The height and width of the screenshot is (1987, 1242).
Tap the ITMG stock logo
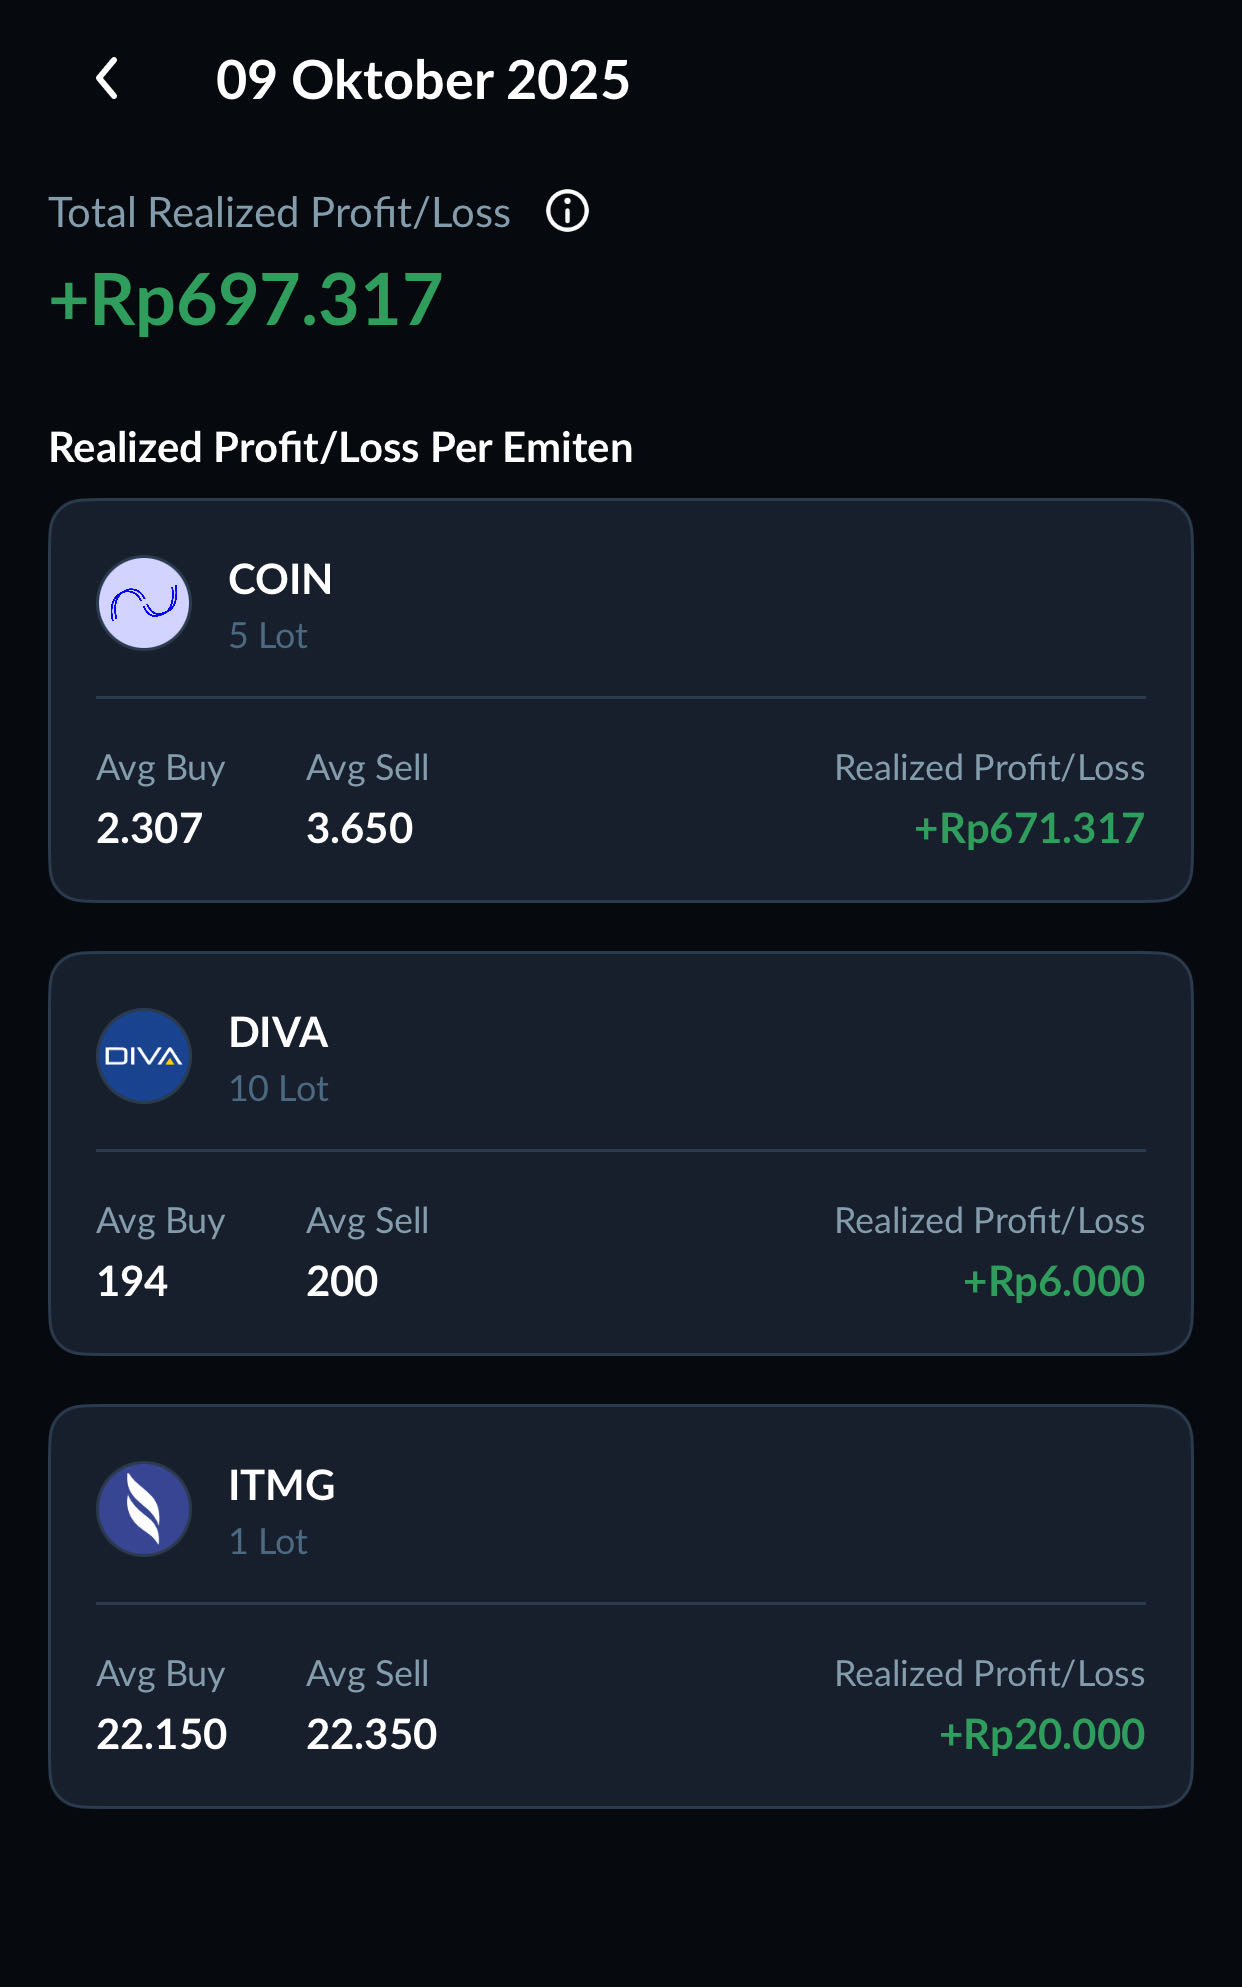[144, 1510]
